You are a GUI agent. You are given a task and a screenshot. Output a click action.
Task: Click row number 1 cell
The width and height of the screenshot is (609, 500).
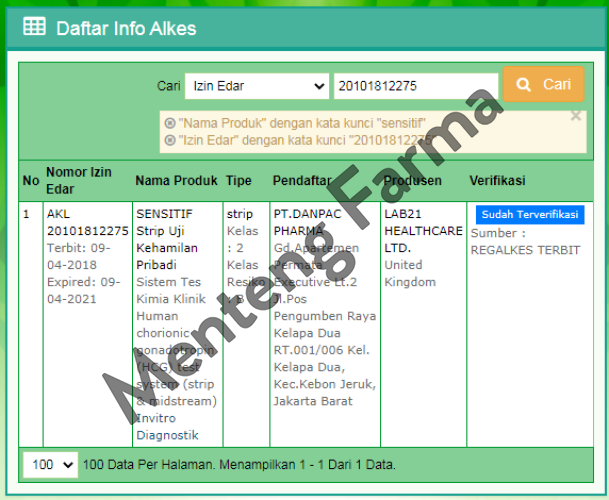26,214
